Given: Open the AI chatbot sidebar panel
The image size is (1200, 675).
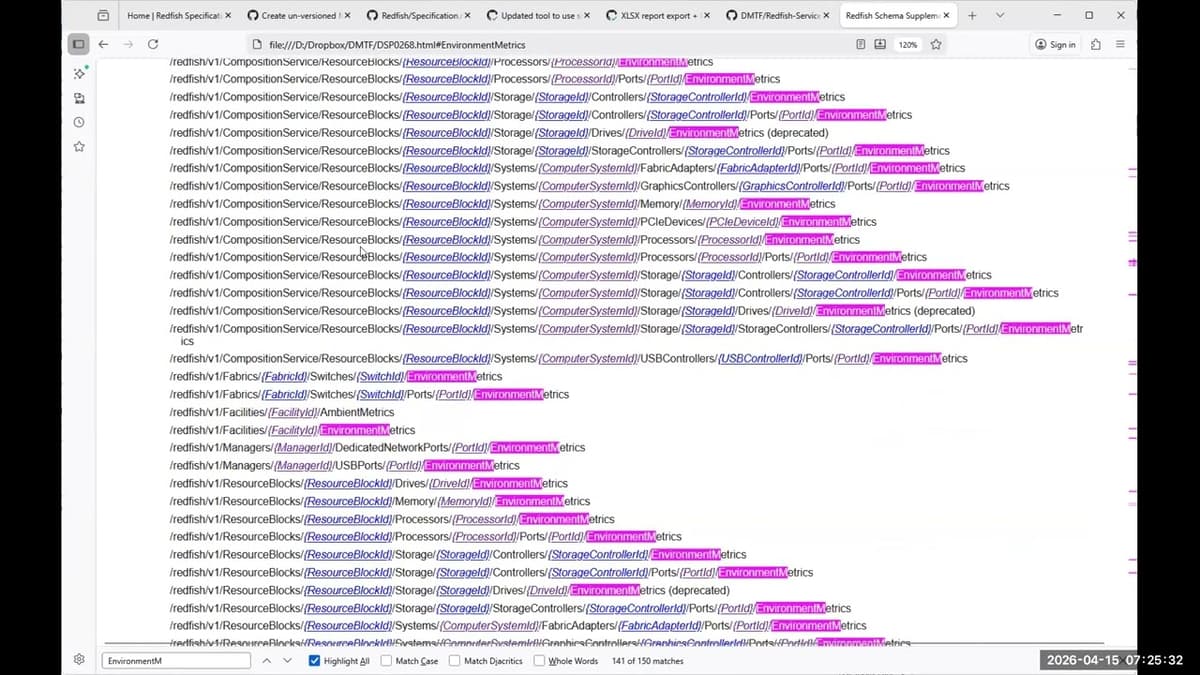Looking at the screenshot, I should point(79,74).
